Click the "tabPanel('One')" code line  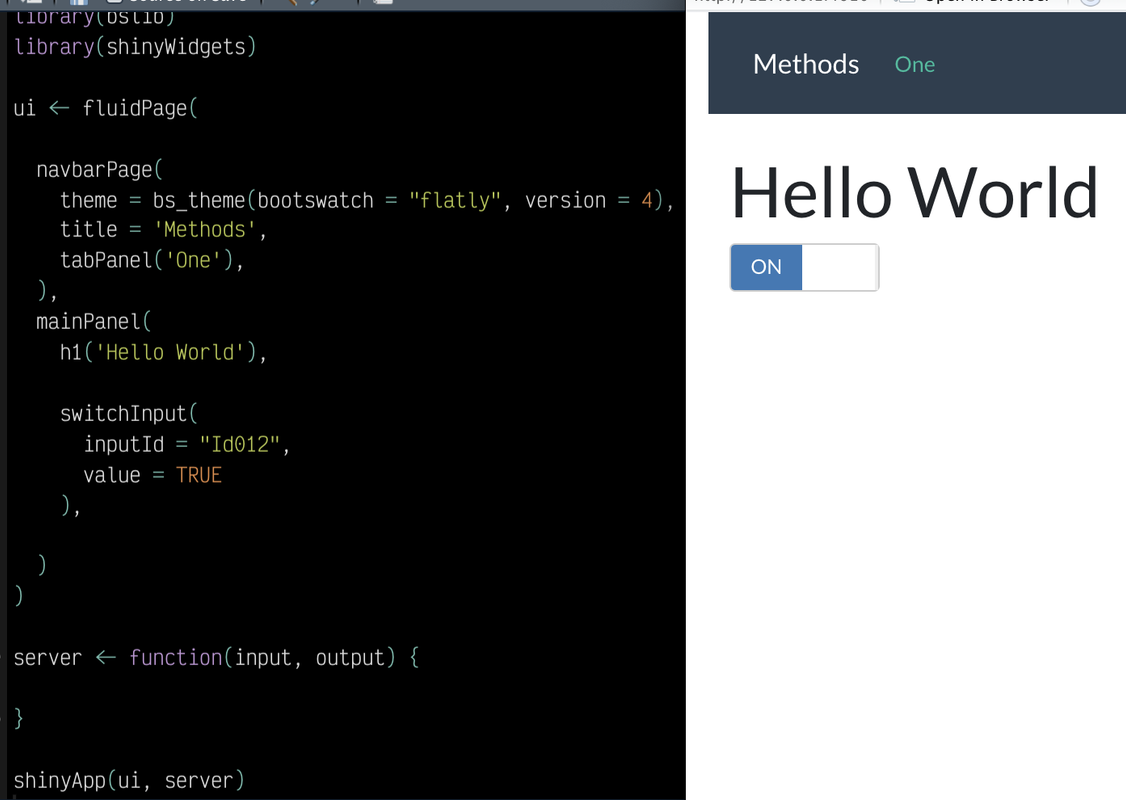pos(152,260)
